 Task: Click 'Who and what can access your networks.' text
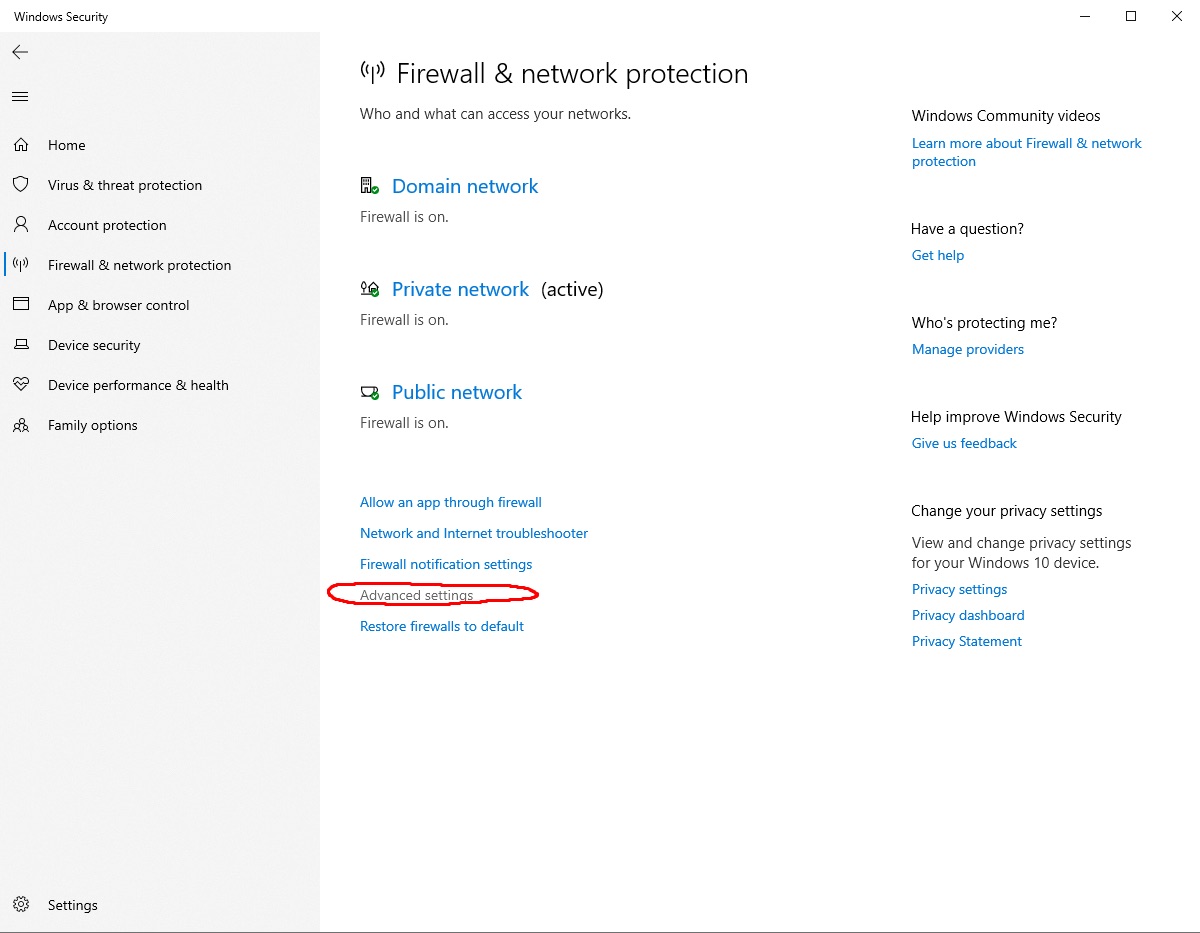coord(495,114)
